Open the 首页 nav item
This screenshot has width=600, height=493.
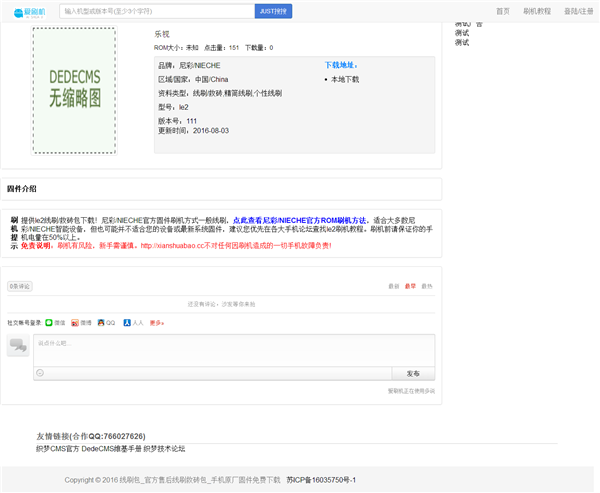(503, 11)
